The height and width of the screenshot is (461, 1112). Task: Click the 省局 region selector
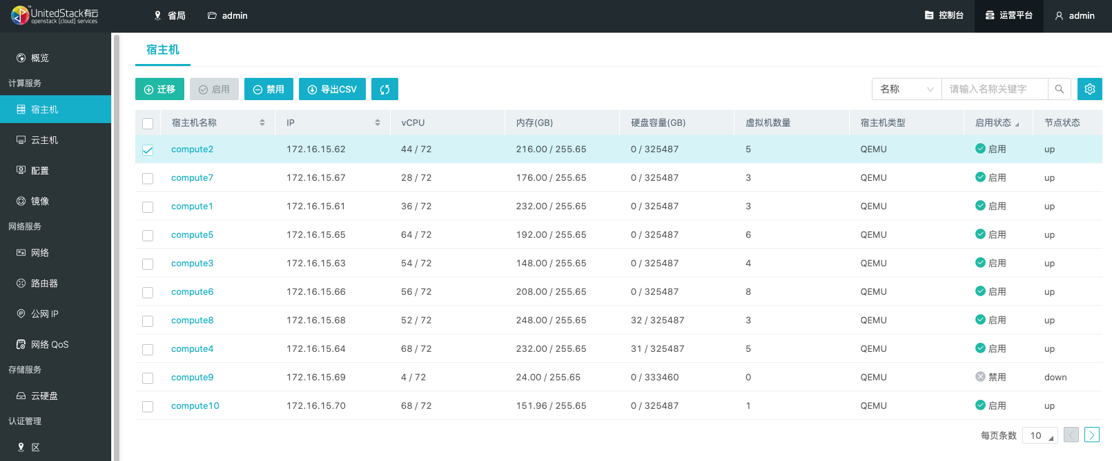coord(170,16)
